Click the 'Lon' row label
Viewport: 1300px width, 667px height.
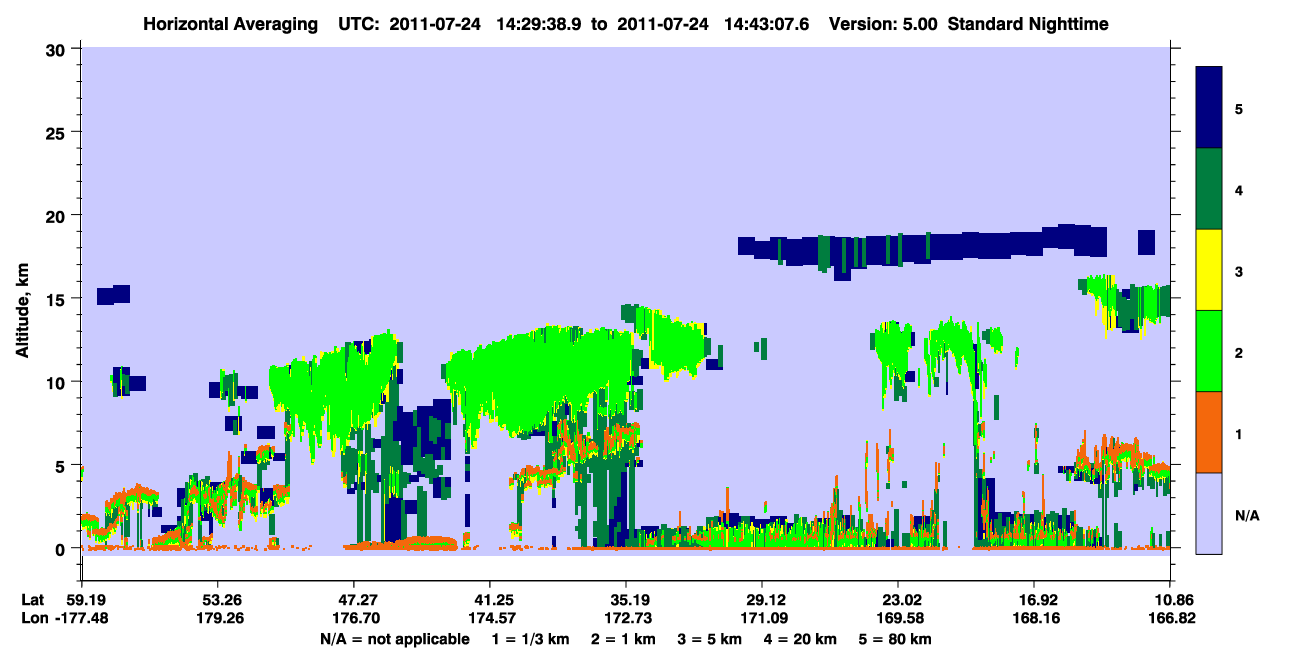(x=34, y=618)
